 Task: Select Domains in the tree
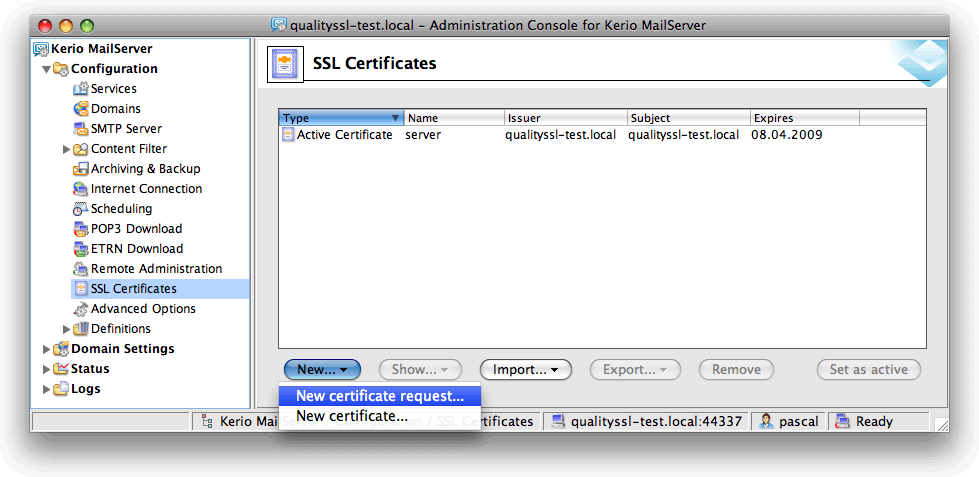click(116, 109)
